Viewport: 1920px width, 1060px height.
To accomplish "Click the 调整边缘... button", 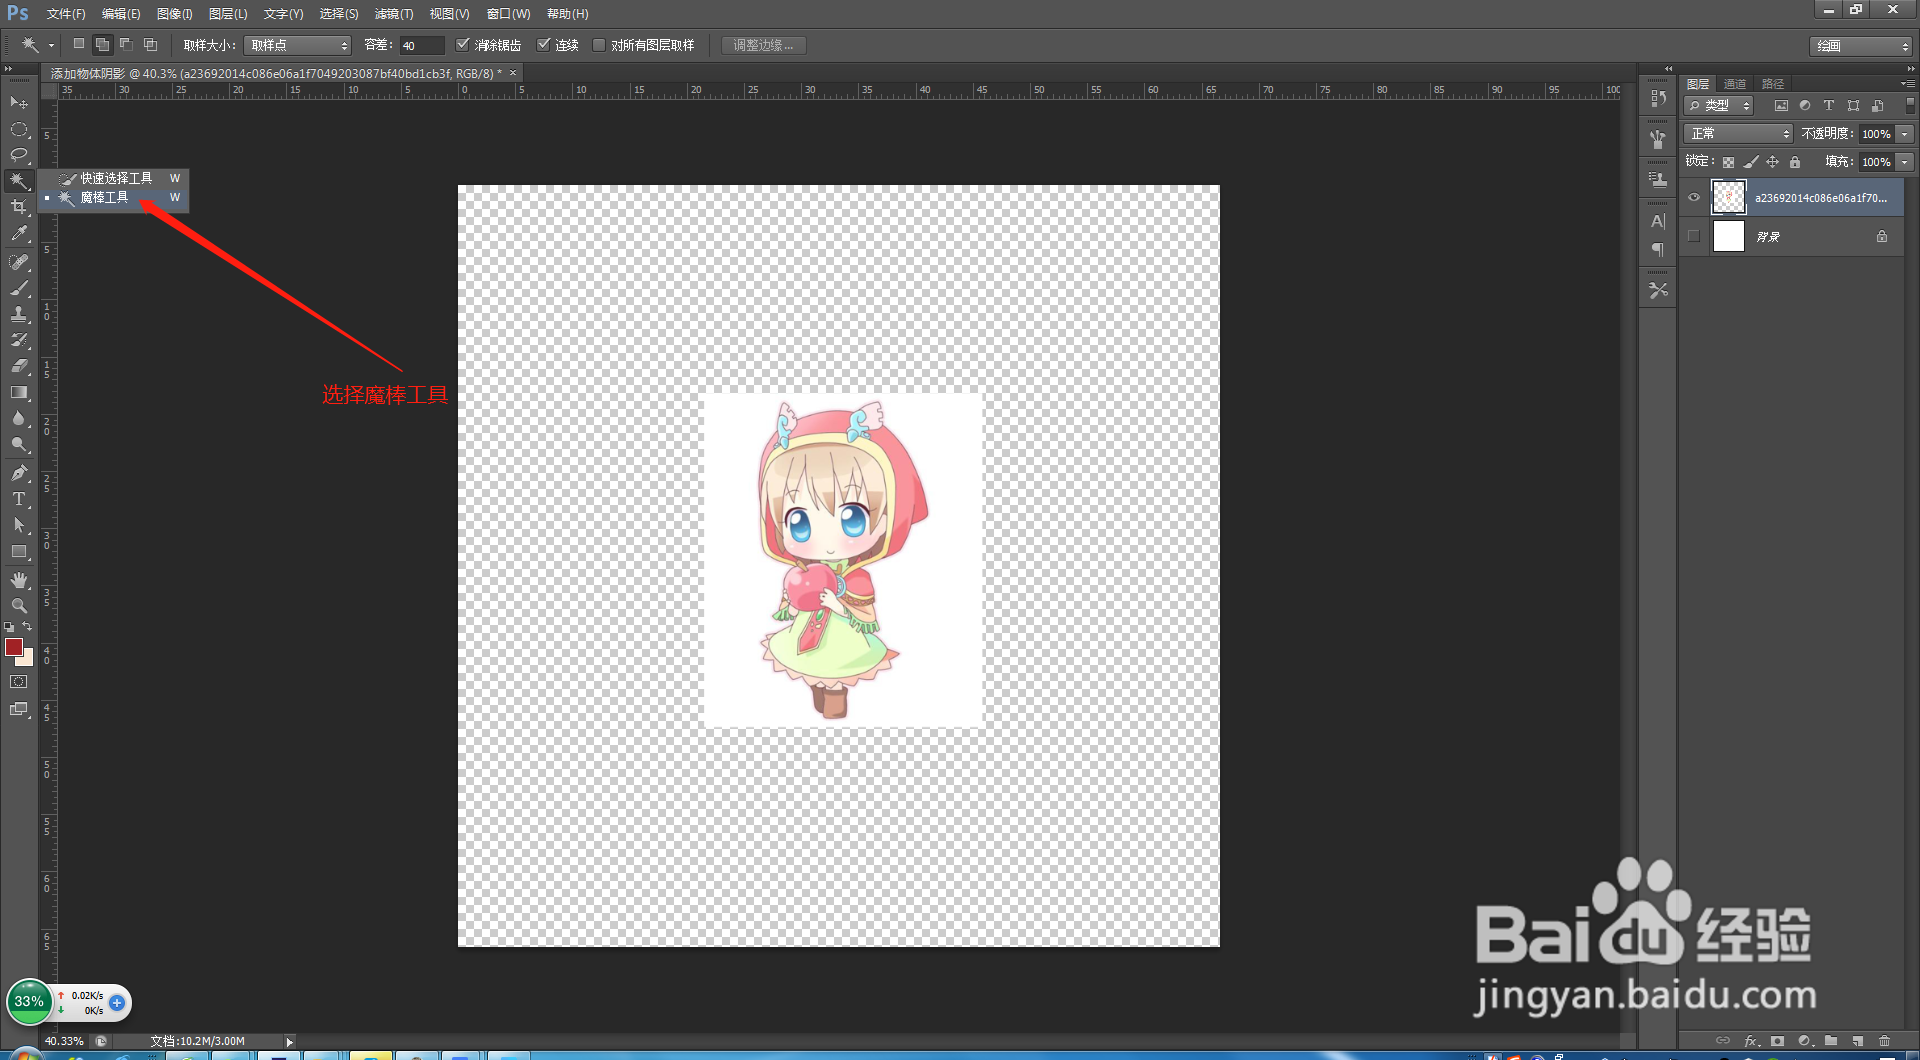I will tap(763, 45).
